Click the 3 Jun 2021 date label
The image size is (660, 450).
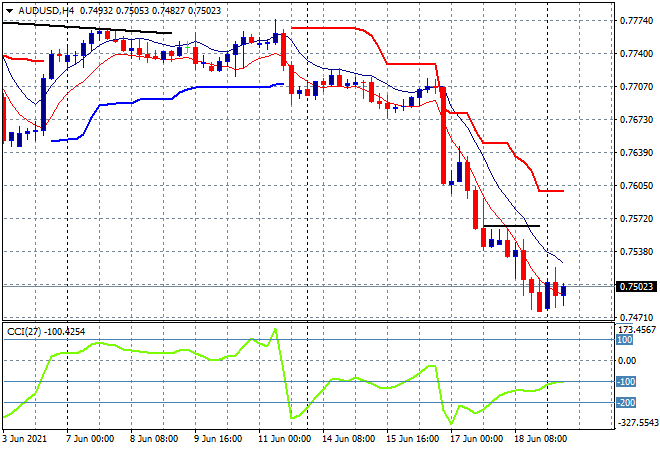(x=24, y=439)
